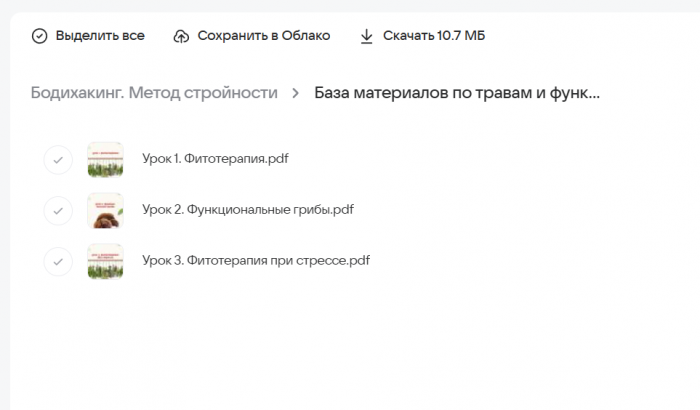Open the file name Урок 3. Фитотерапия при стрессе.pdf
This screenshot has height=410, width=700.
point(256,261)
